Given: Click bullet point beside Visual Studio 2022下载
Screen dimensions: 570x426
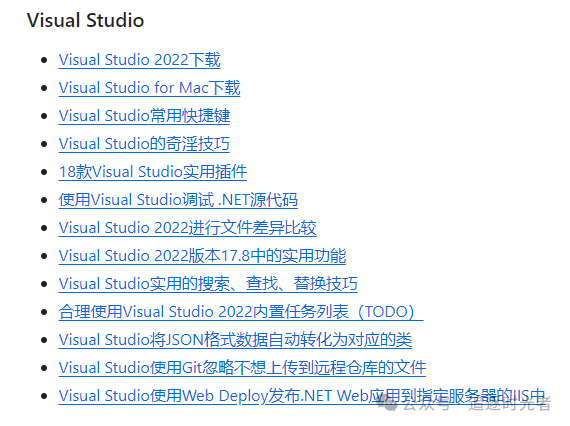Looking at the screenshot, I should (44, 60).
